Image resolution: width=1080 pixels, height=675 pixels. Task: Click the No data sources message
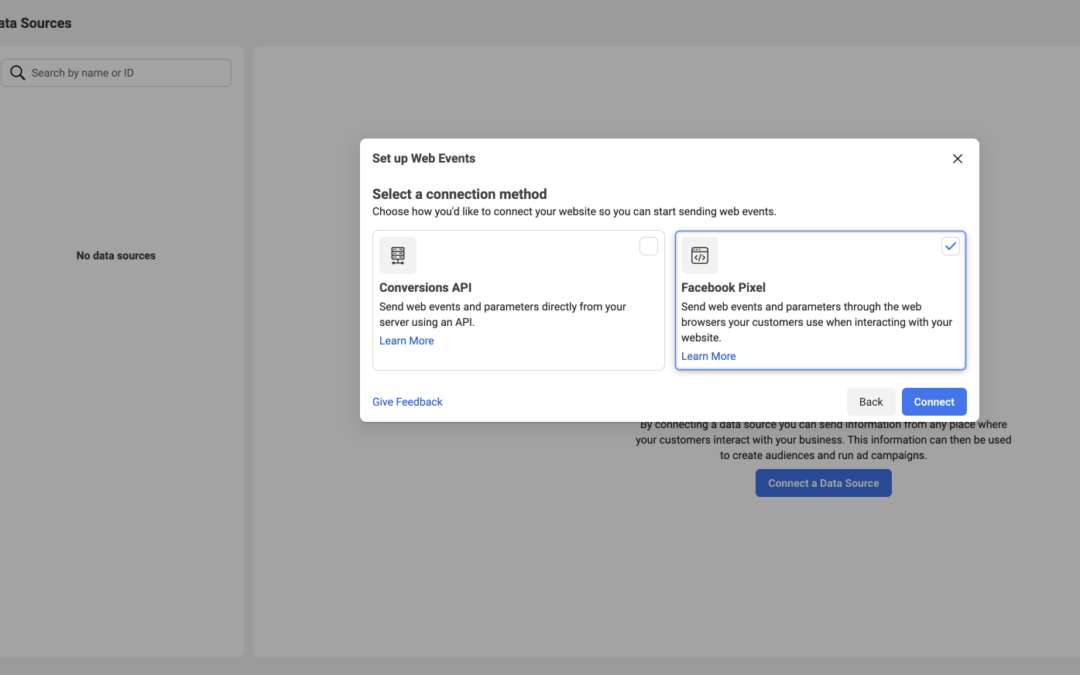tap(116, 256)
